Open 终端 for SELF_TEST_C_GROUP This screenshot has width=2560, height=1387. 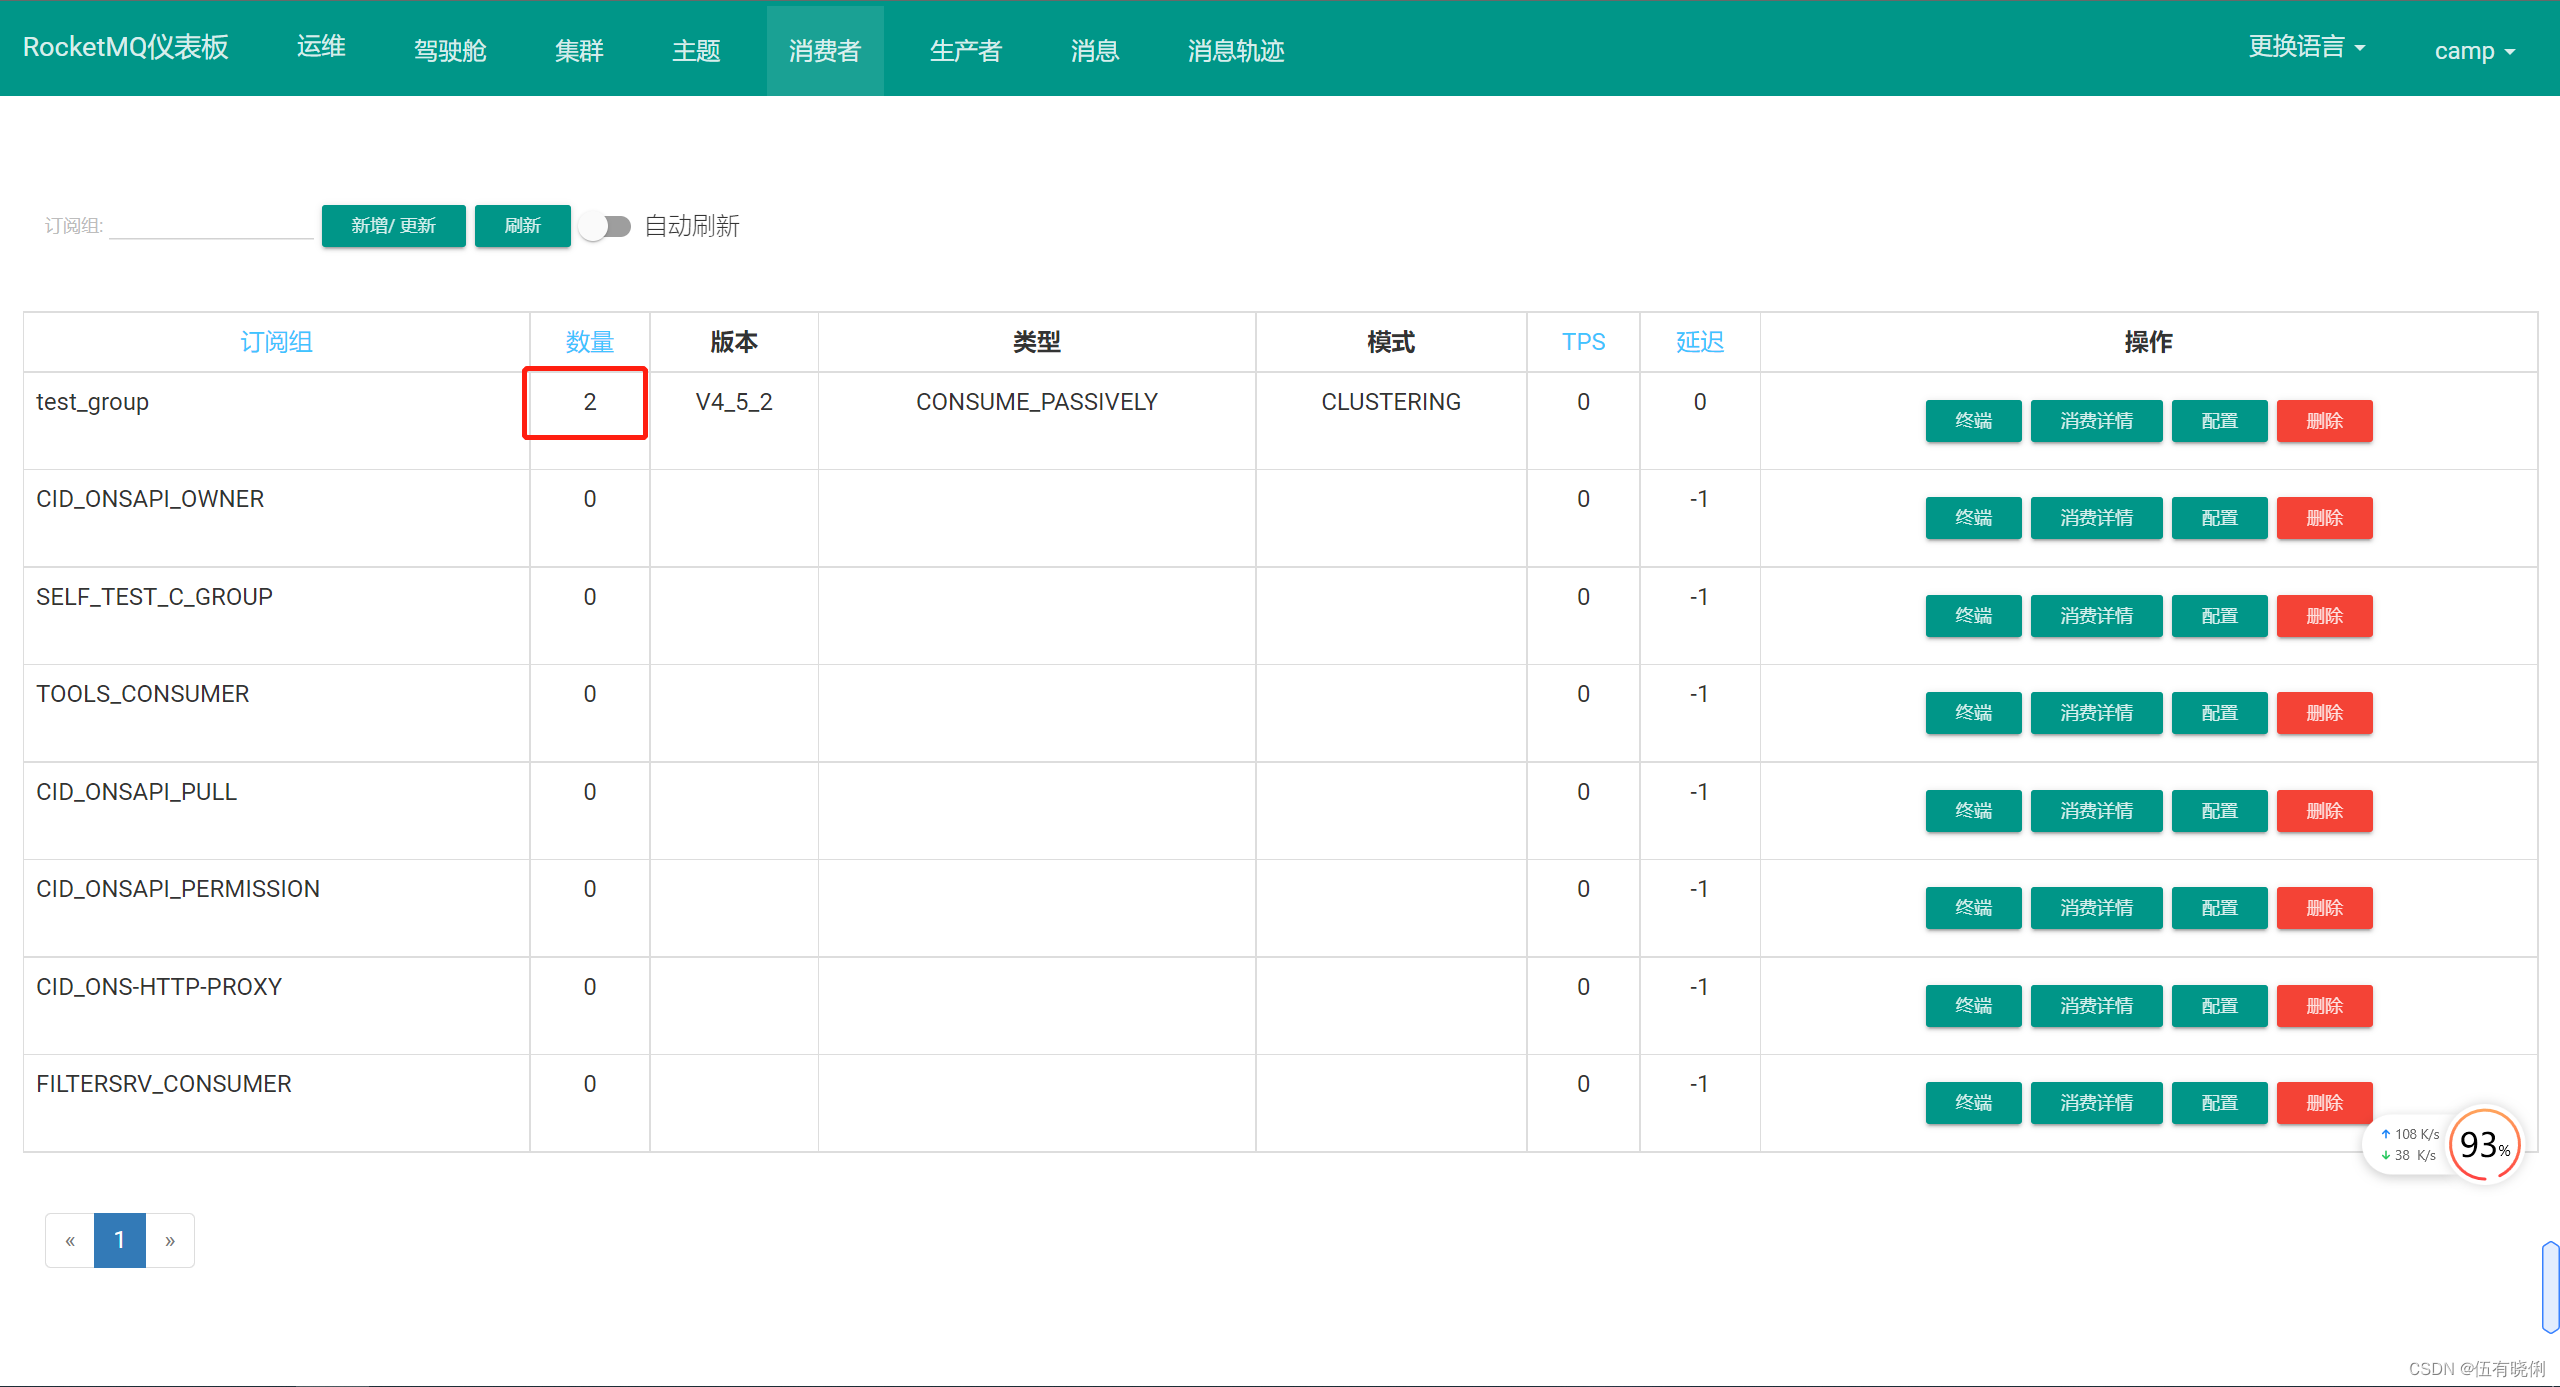pyautogui.click(x=1973, y=616)
